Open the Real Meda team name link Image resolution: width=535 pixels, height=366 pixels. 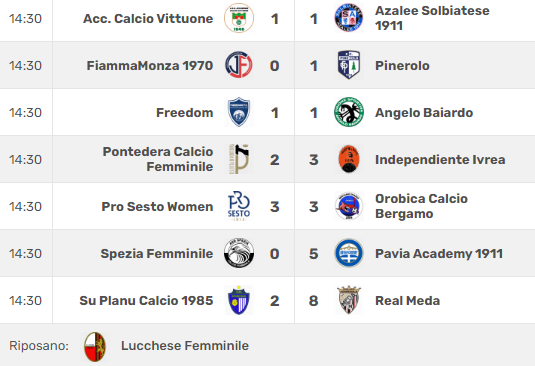pyautogui.click(x=407, y=301)
